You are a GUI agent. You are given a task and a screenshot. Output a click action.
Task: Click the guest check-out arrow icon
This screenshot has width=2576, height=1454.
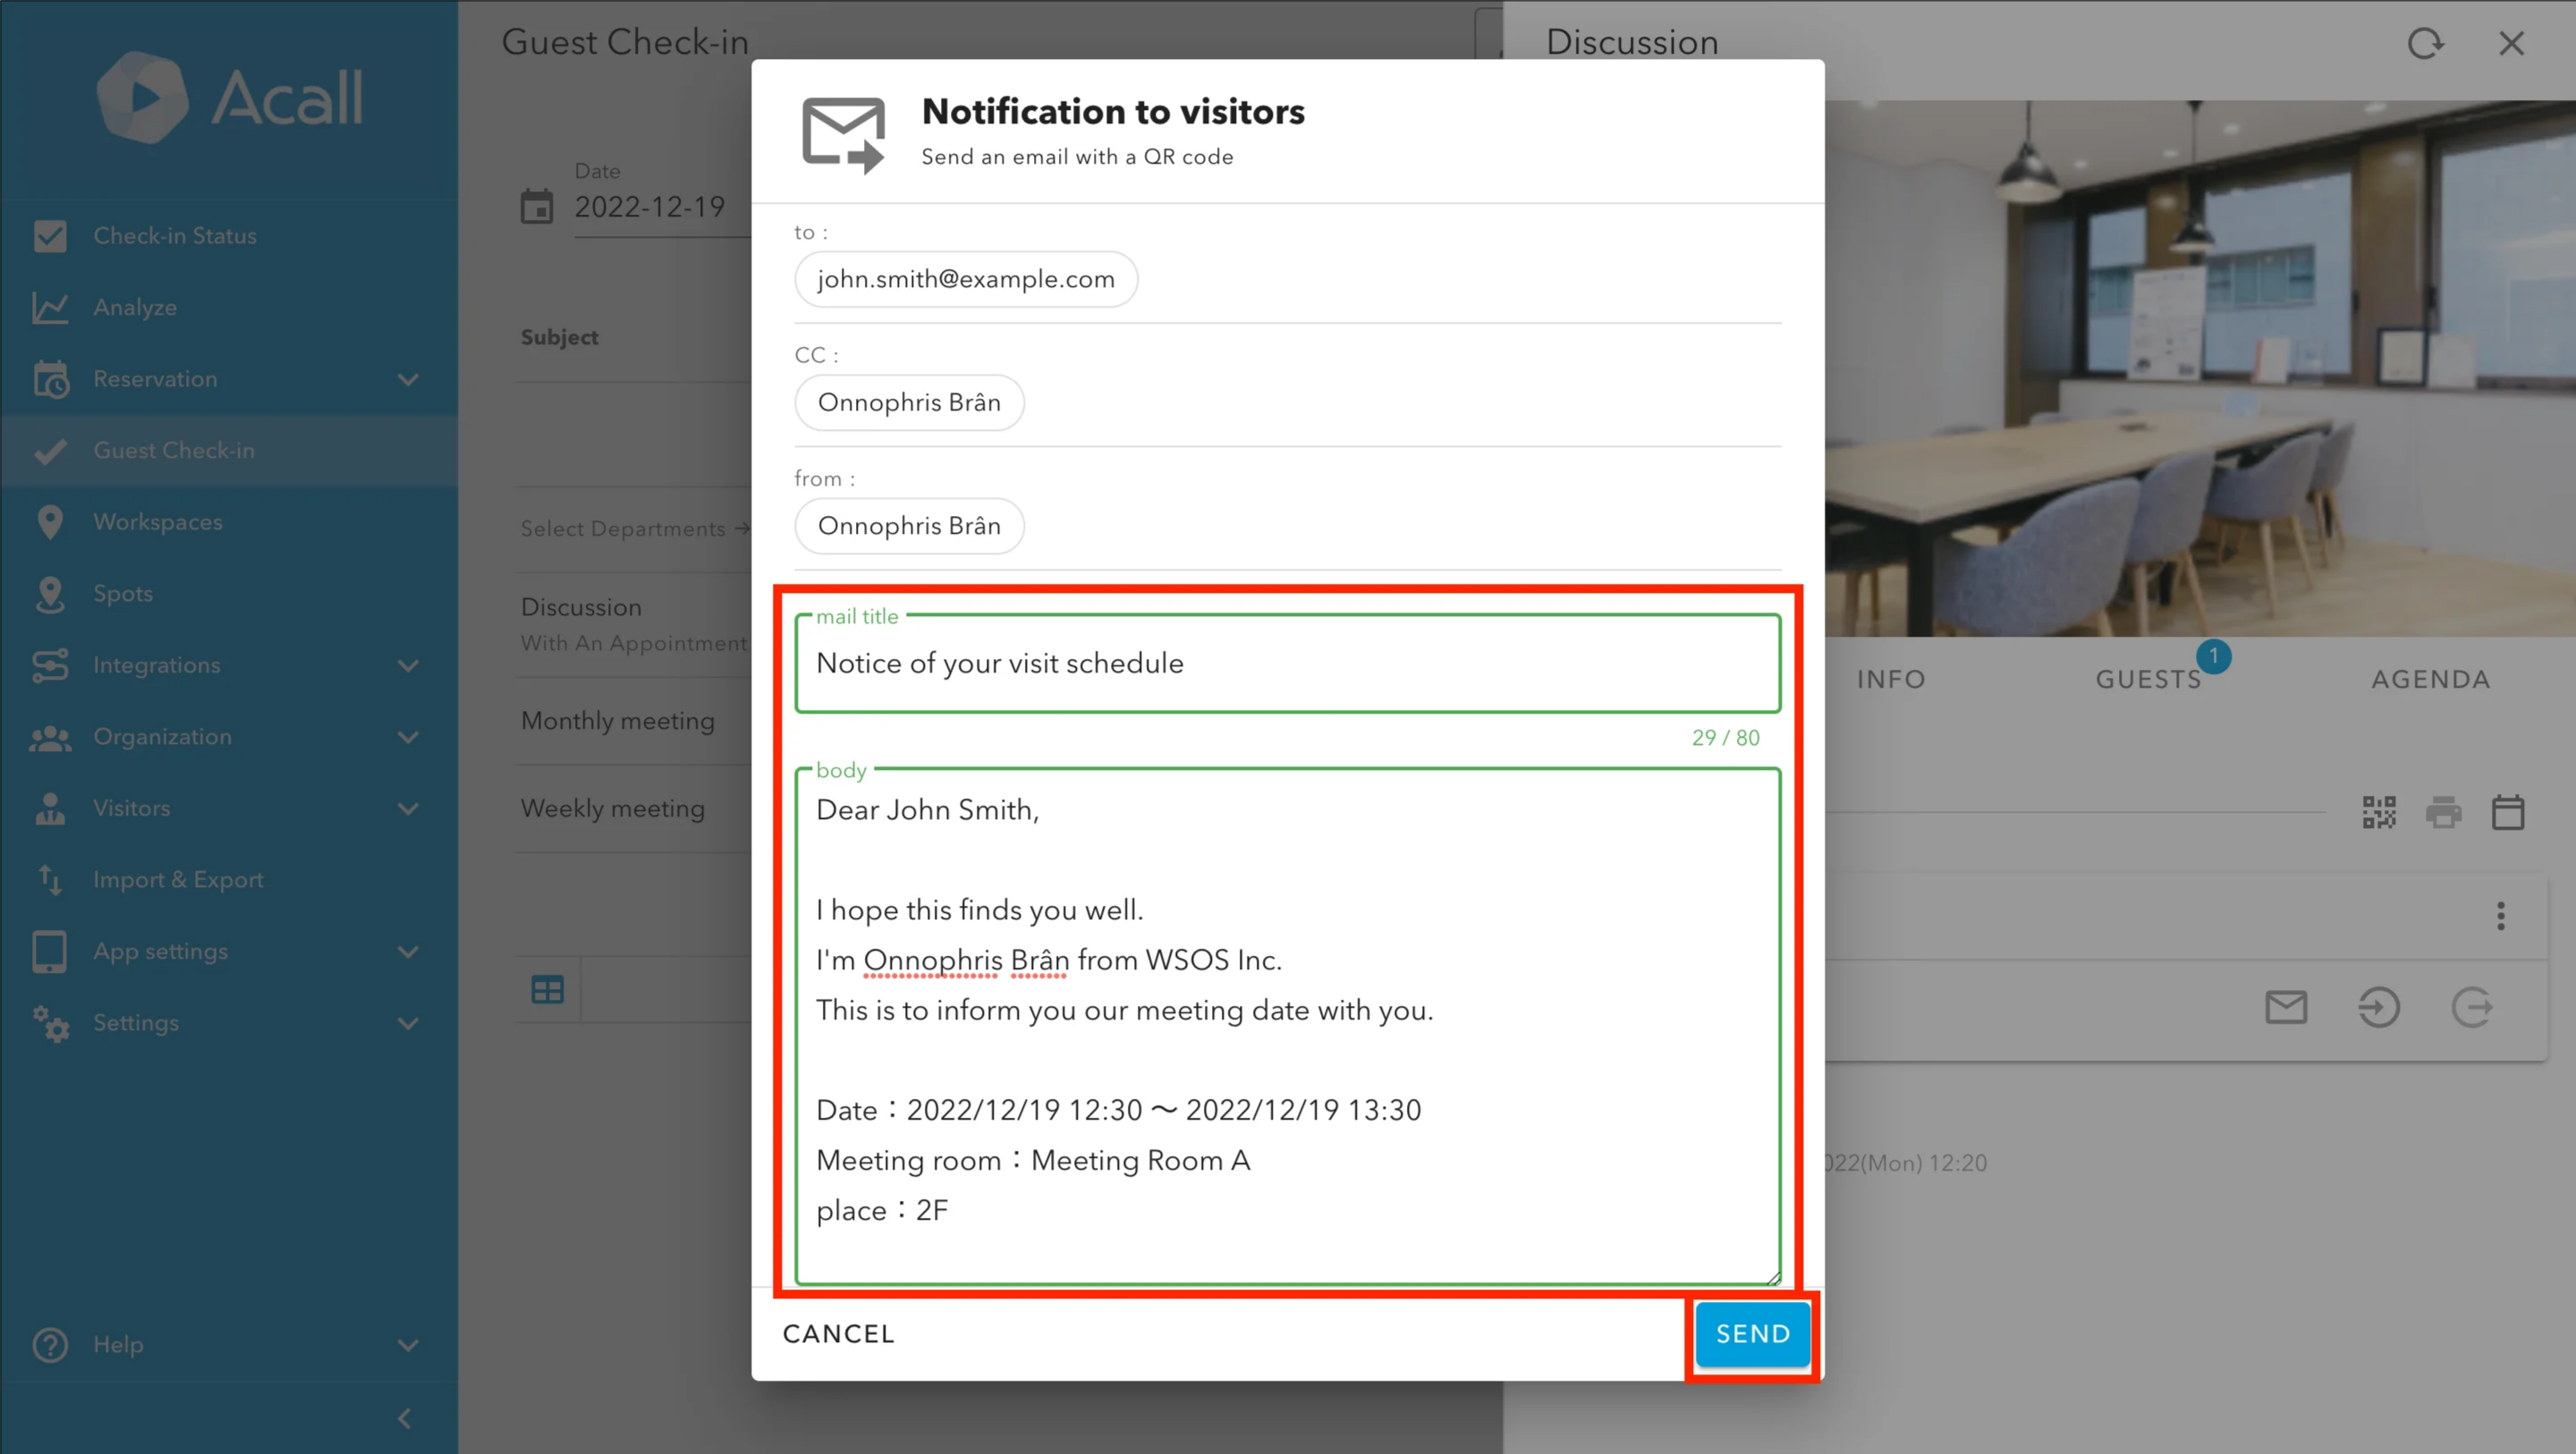click(2472, 1007)
